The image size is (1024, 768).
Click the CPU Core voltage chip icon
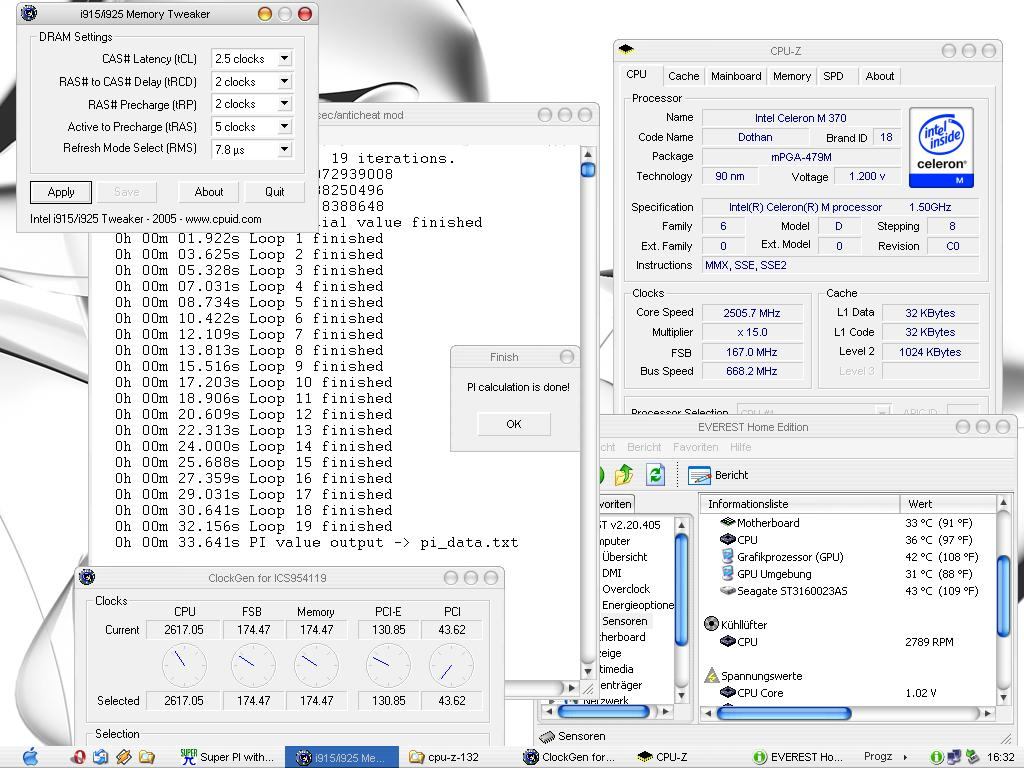click(x=728, y=692)
